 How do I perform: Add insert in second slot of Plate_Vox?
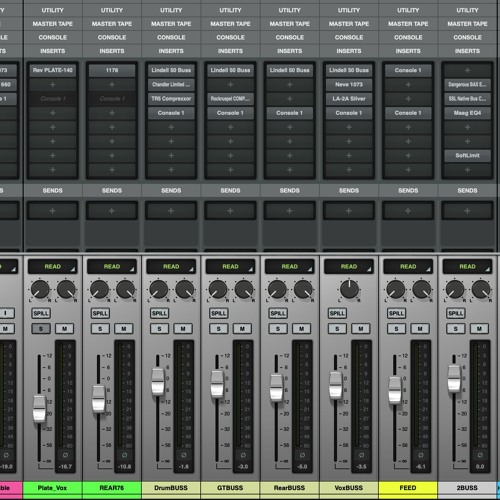(53, 85)
